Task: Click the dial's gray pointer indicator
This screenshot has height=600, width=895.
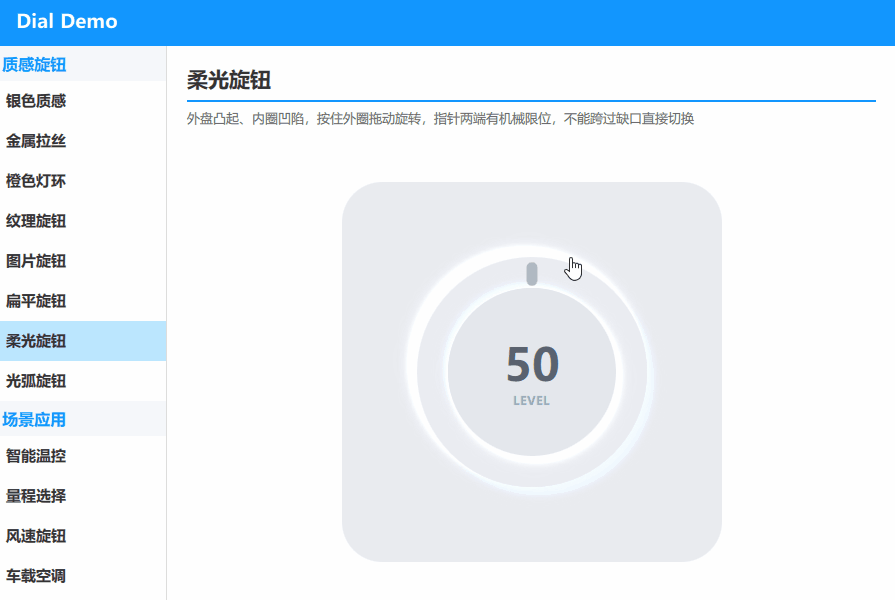Action: point(531,274)
